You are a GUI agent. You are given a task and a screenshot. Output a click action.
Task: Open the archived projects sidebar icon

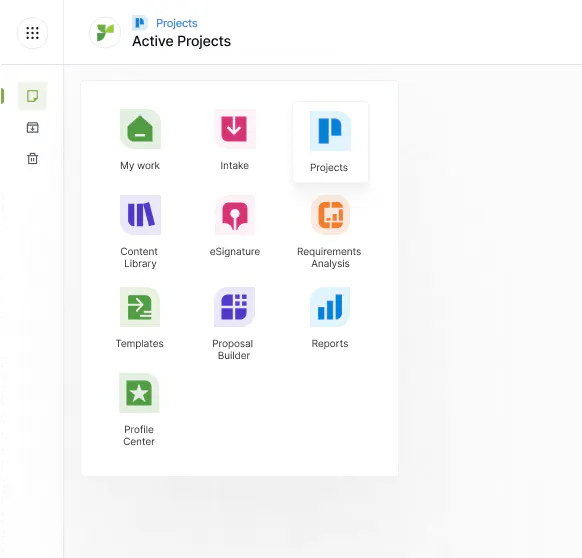[33, 127]
